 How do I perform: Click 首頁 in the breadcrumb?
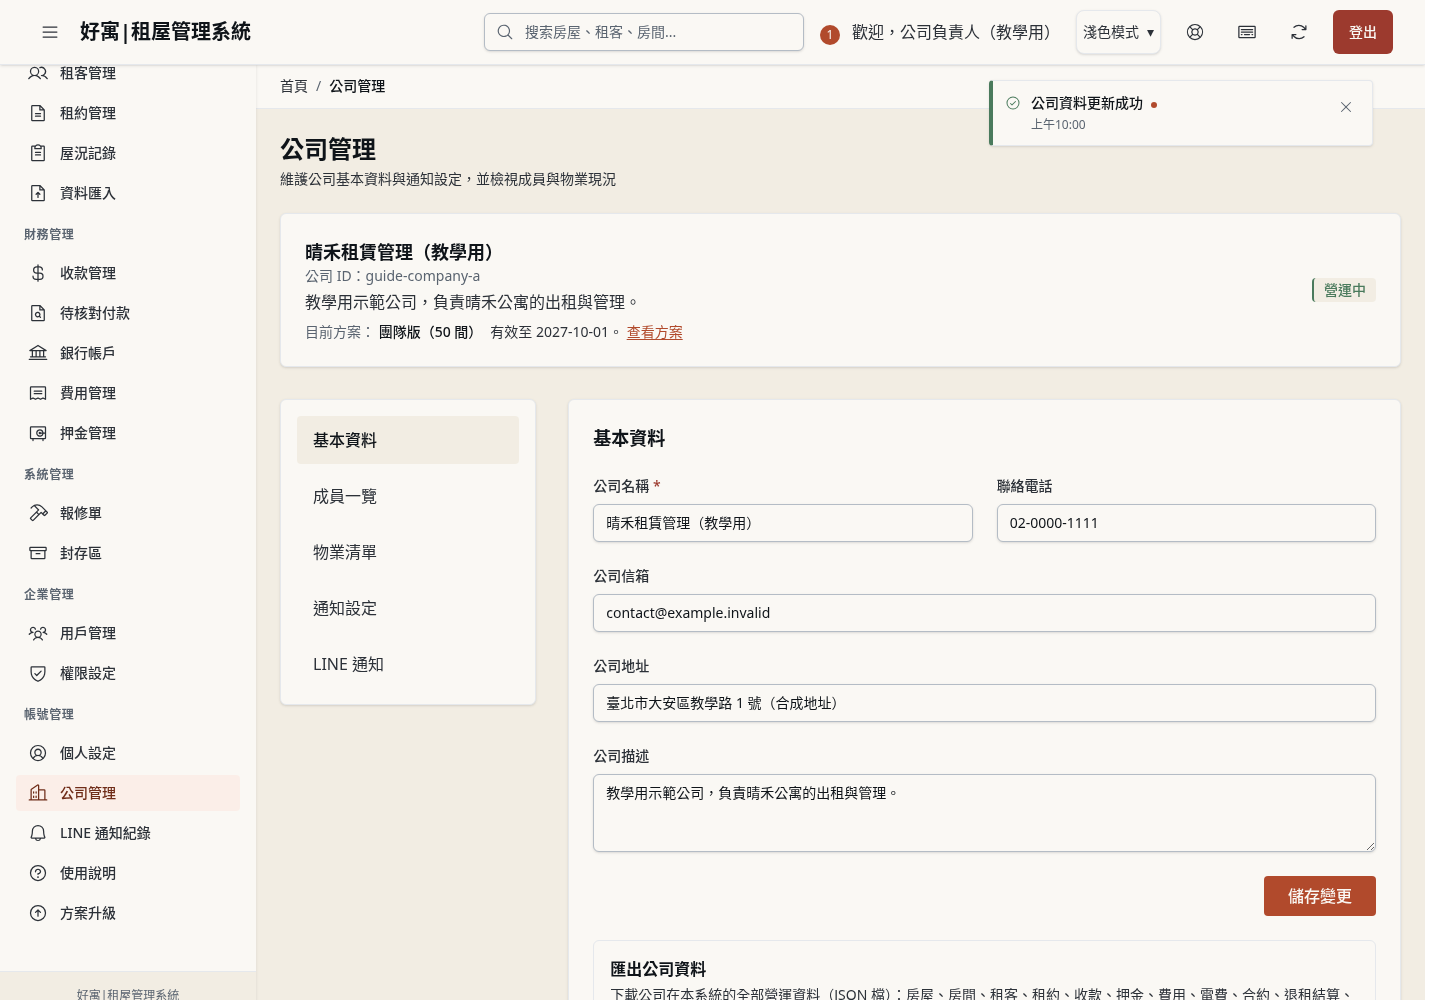(x=294, y=86)
